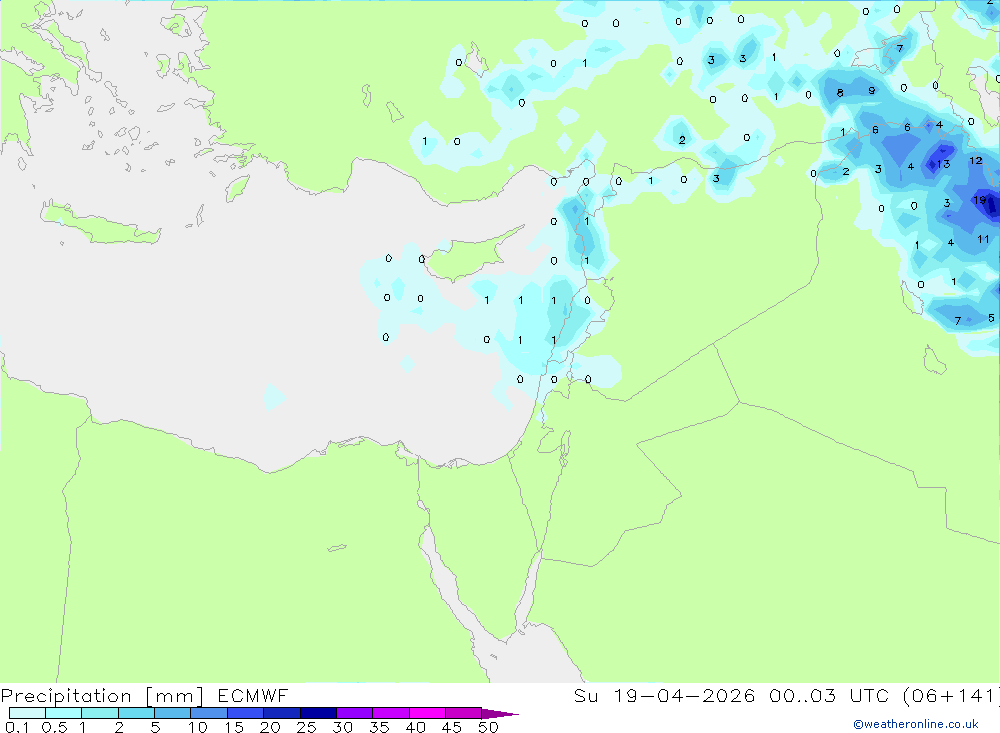This screenshot has width=1000, height=733.
Task: Choose the 40–45 mm magenta legend swatch
Action: [427, 713]
